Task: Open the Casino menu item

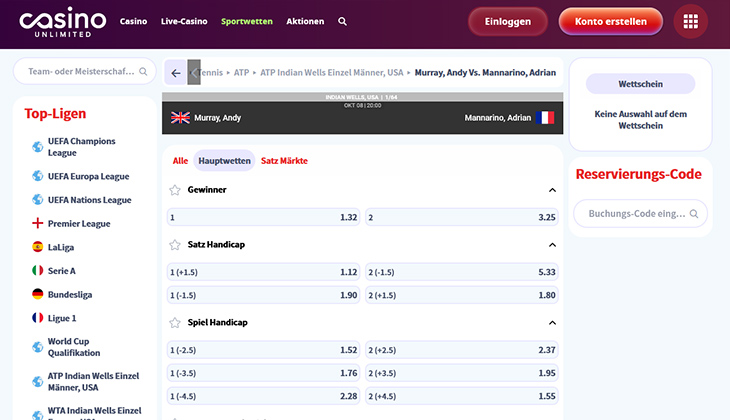Action: pyautogui.click(x=133, y=21)
